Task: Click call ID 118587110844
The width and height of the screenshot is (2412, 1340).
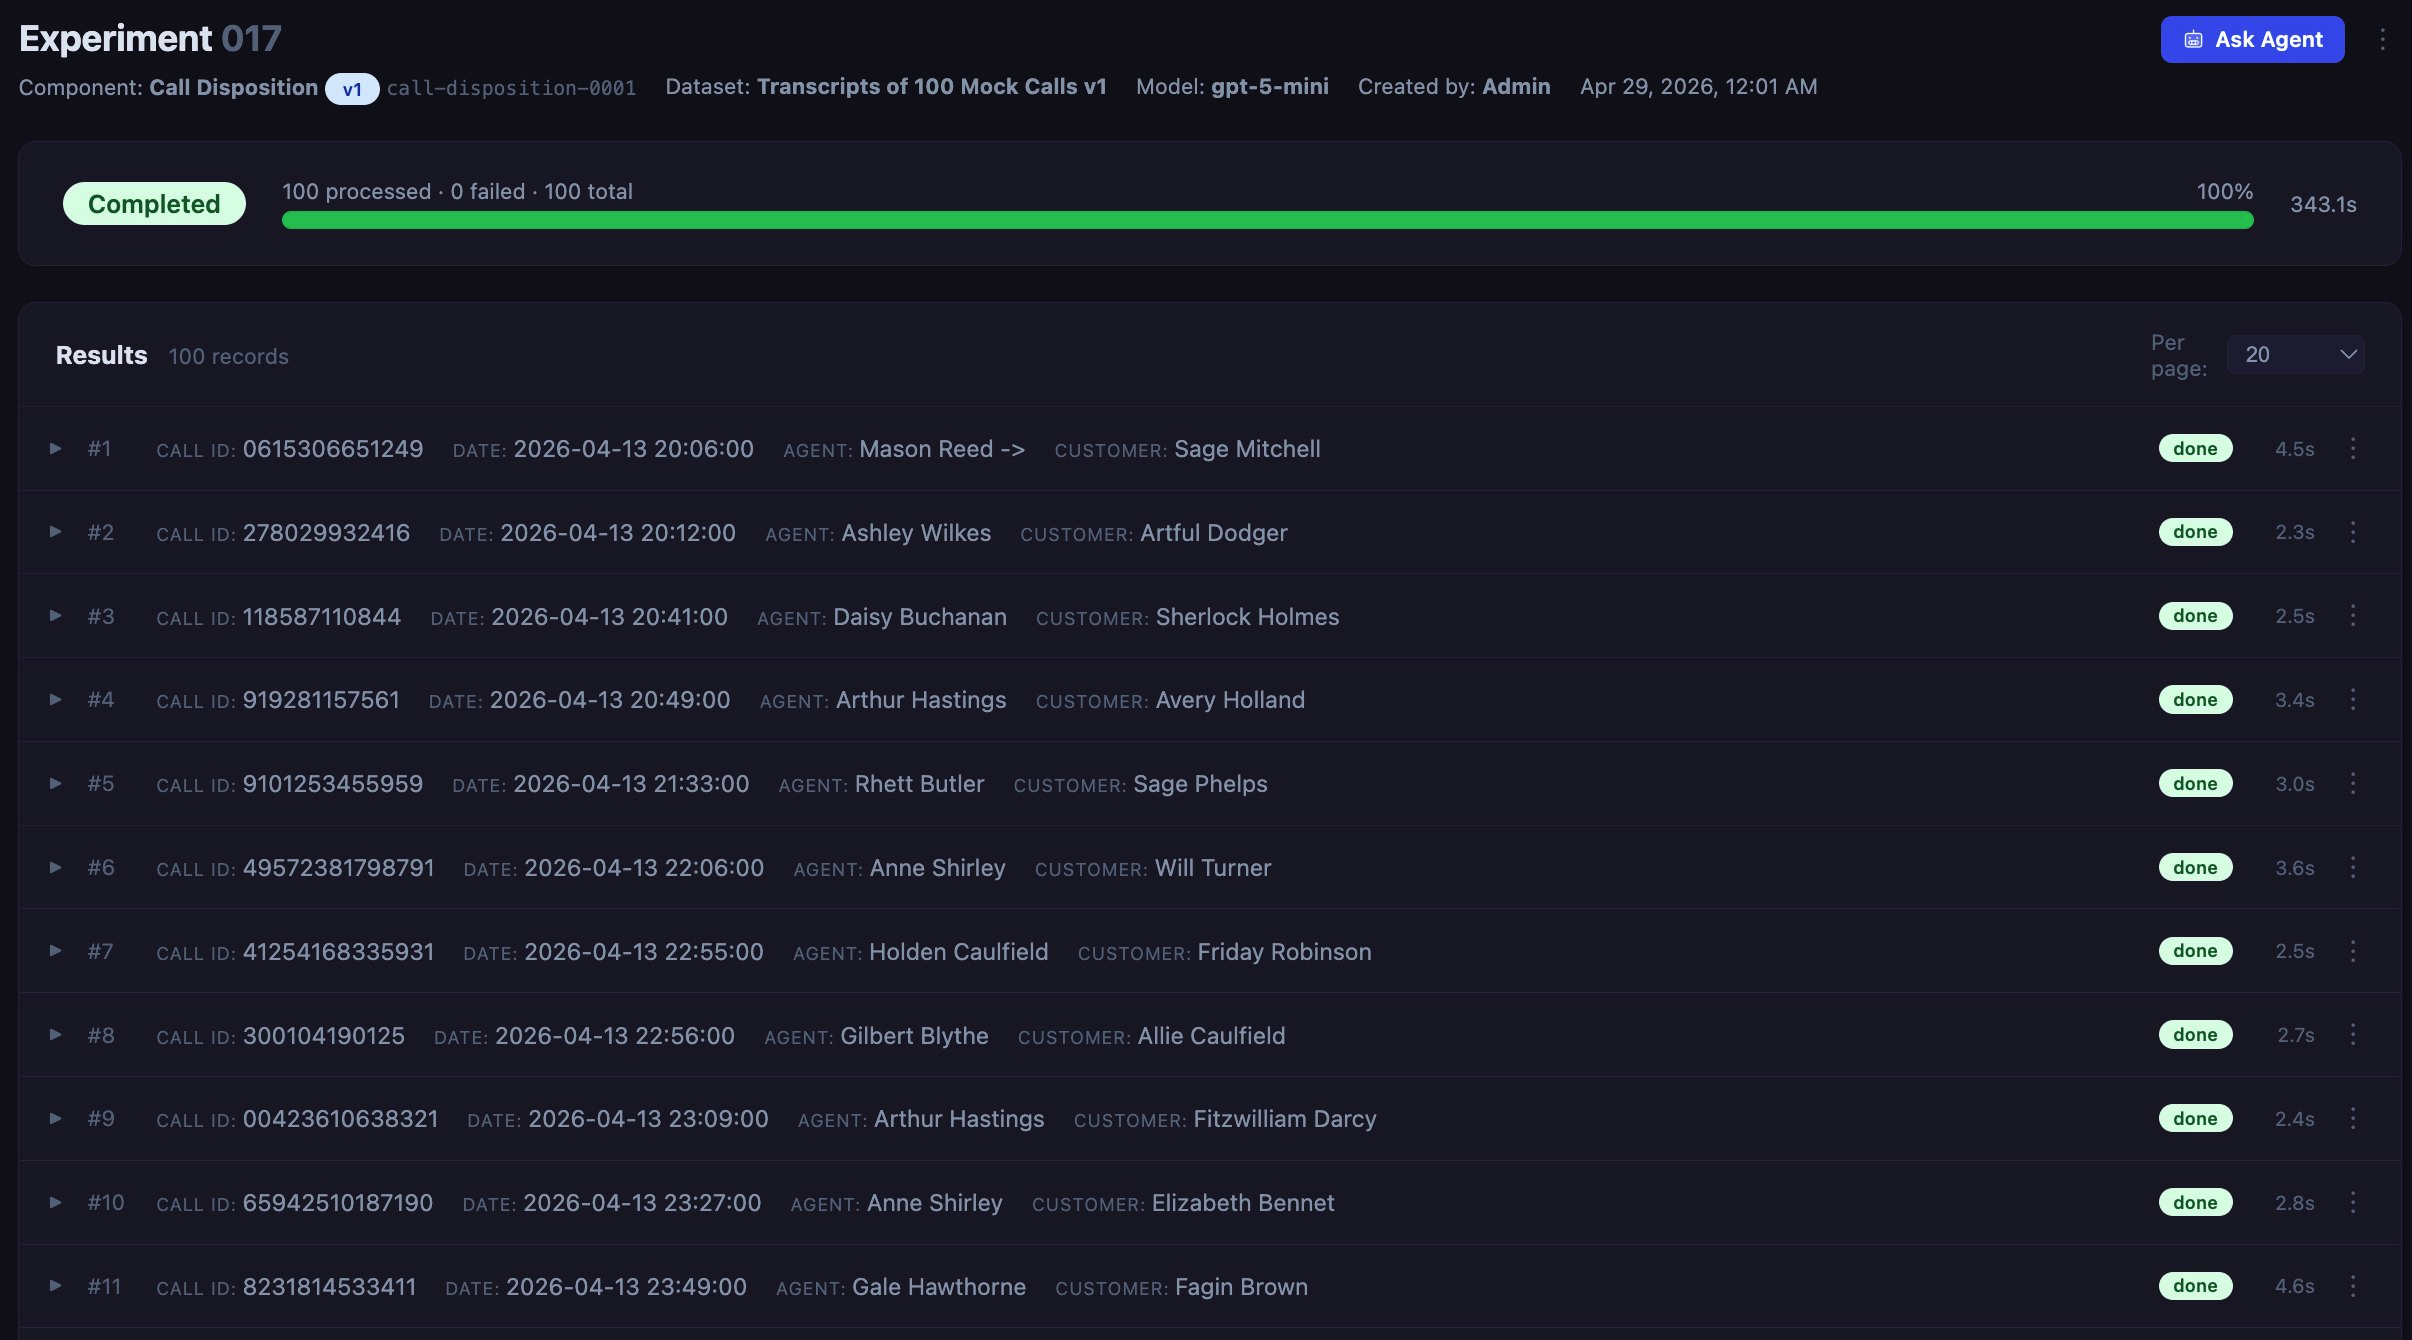Action: (x=321, y=617)
